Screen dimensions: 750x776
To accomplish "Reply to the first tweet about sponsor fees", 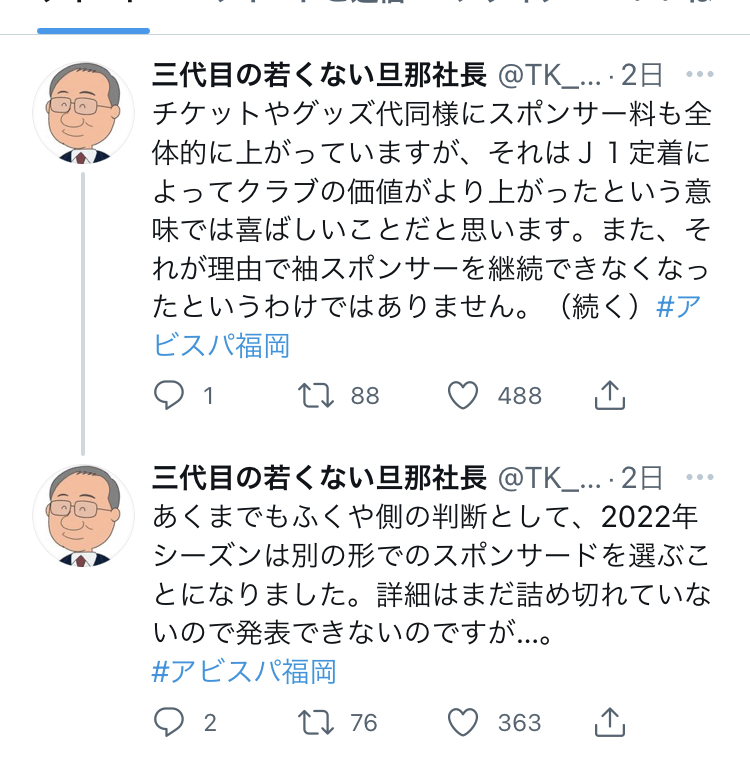I will [169, 396].
